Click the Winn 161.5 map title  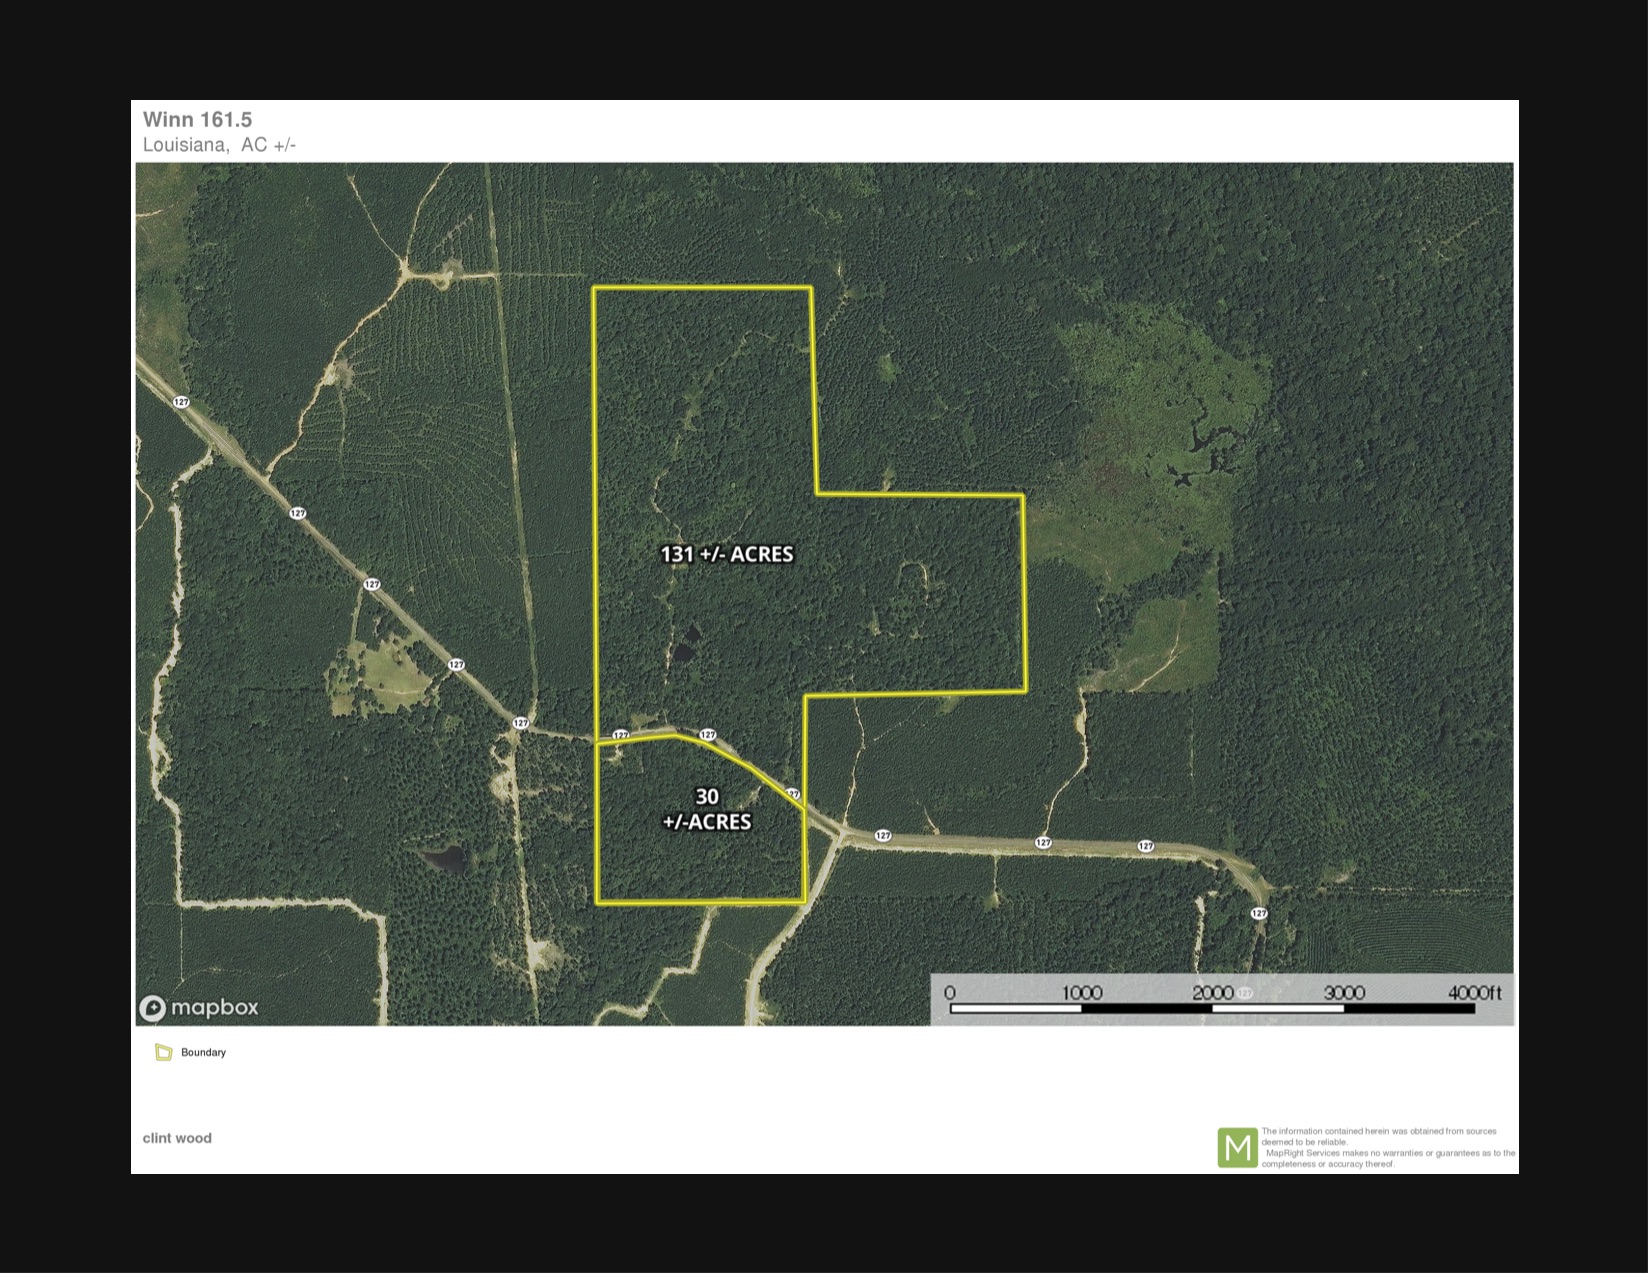coord(197,120)
